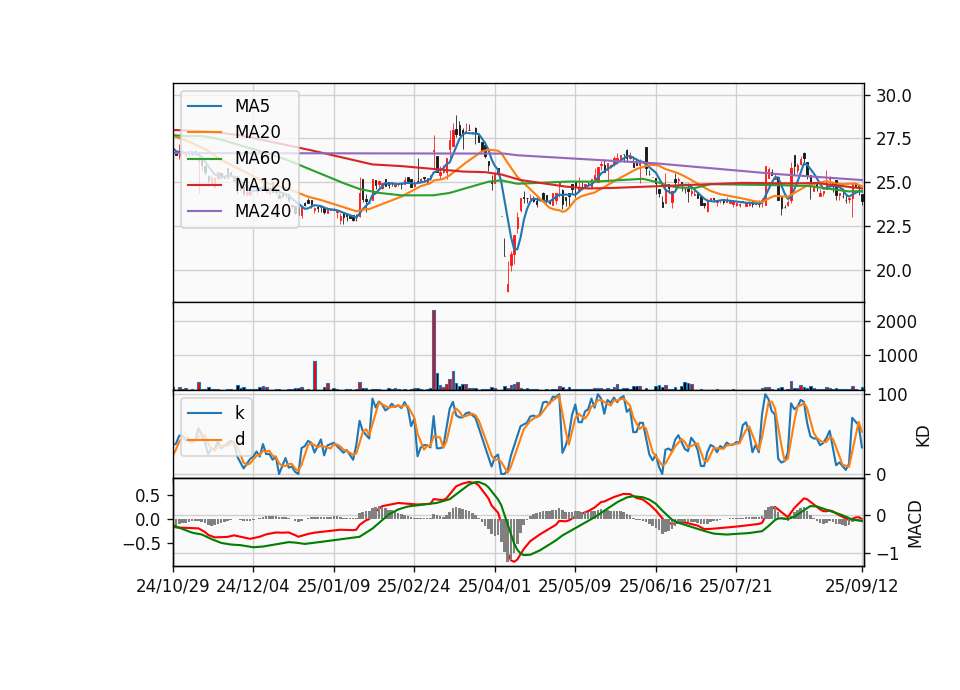Screen dimensions: 960x690
Task: Click the 22.5 price axis label
Action: point(893,227)
